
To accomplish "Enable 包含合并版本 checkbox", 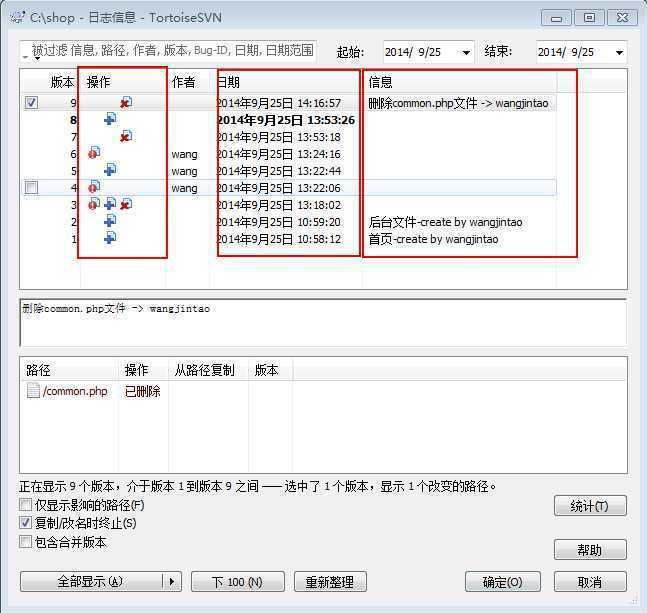I will 26,541.
